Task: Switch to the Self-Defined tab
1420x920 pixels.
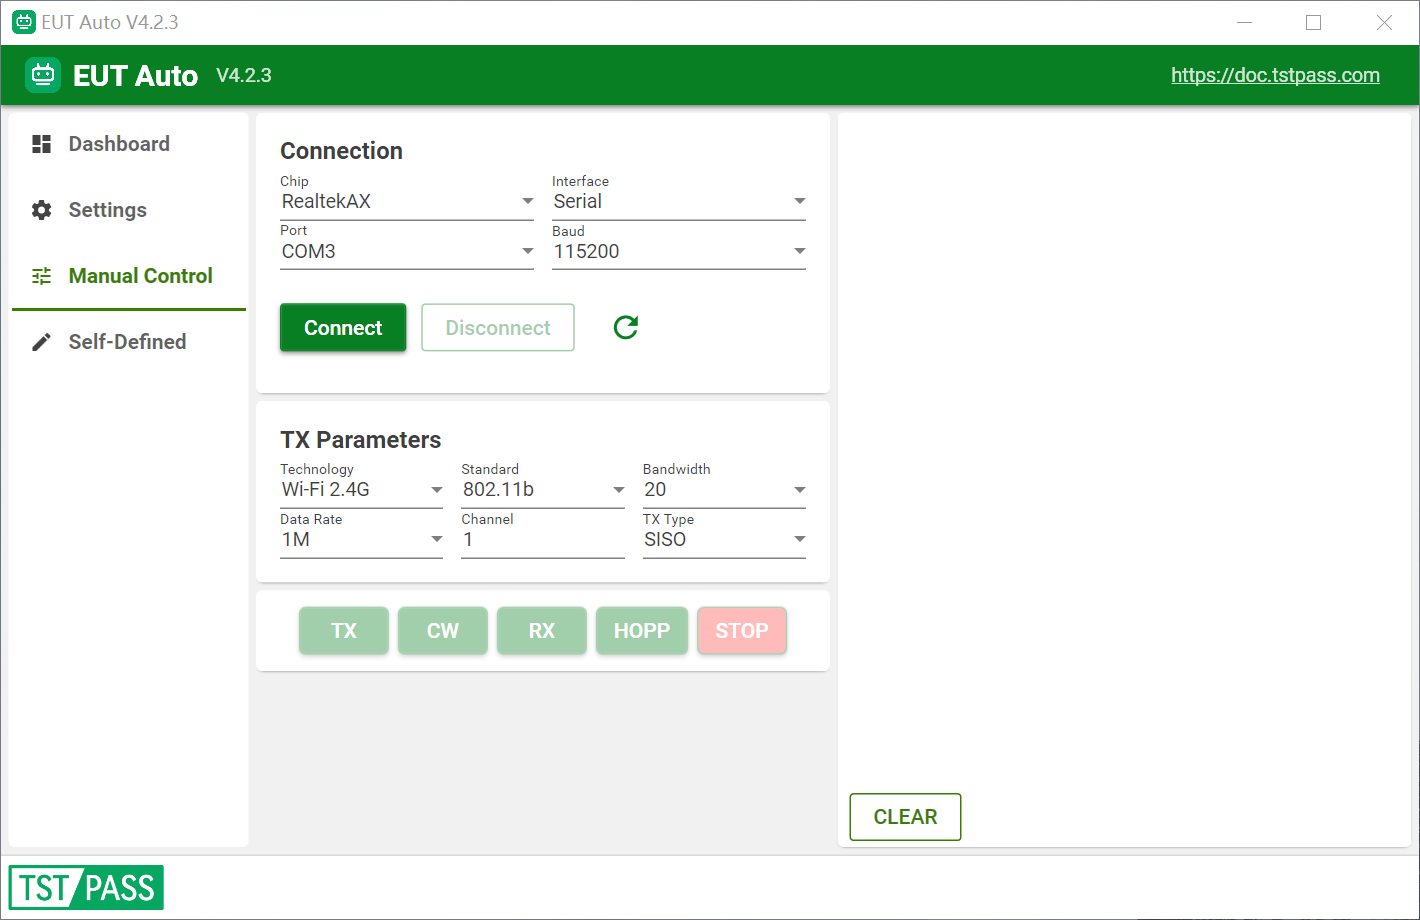Action: pos(128,342)
